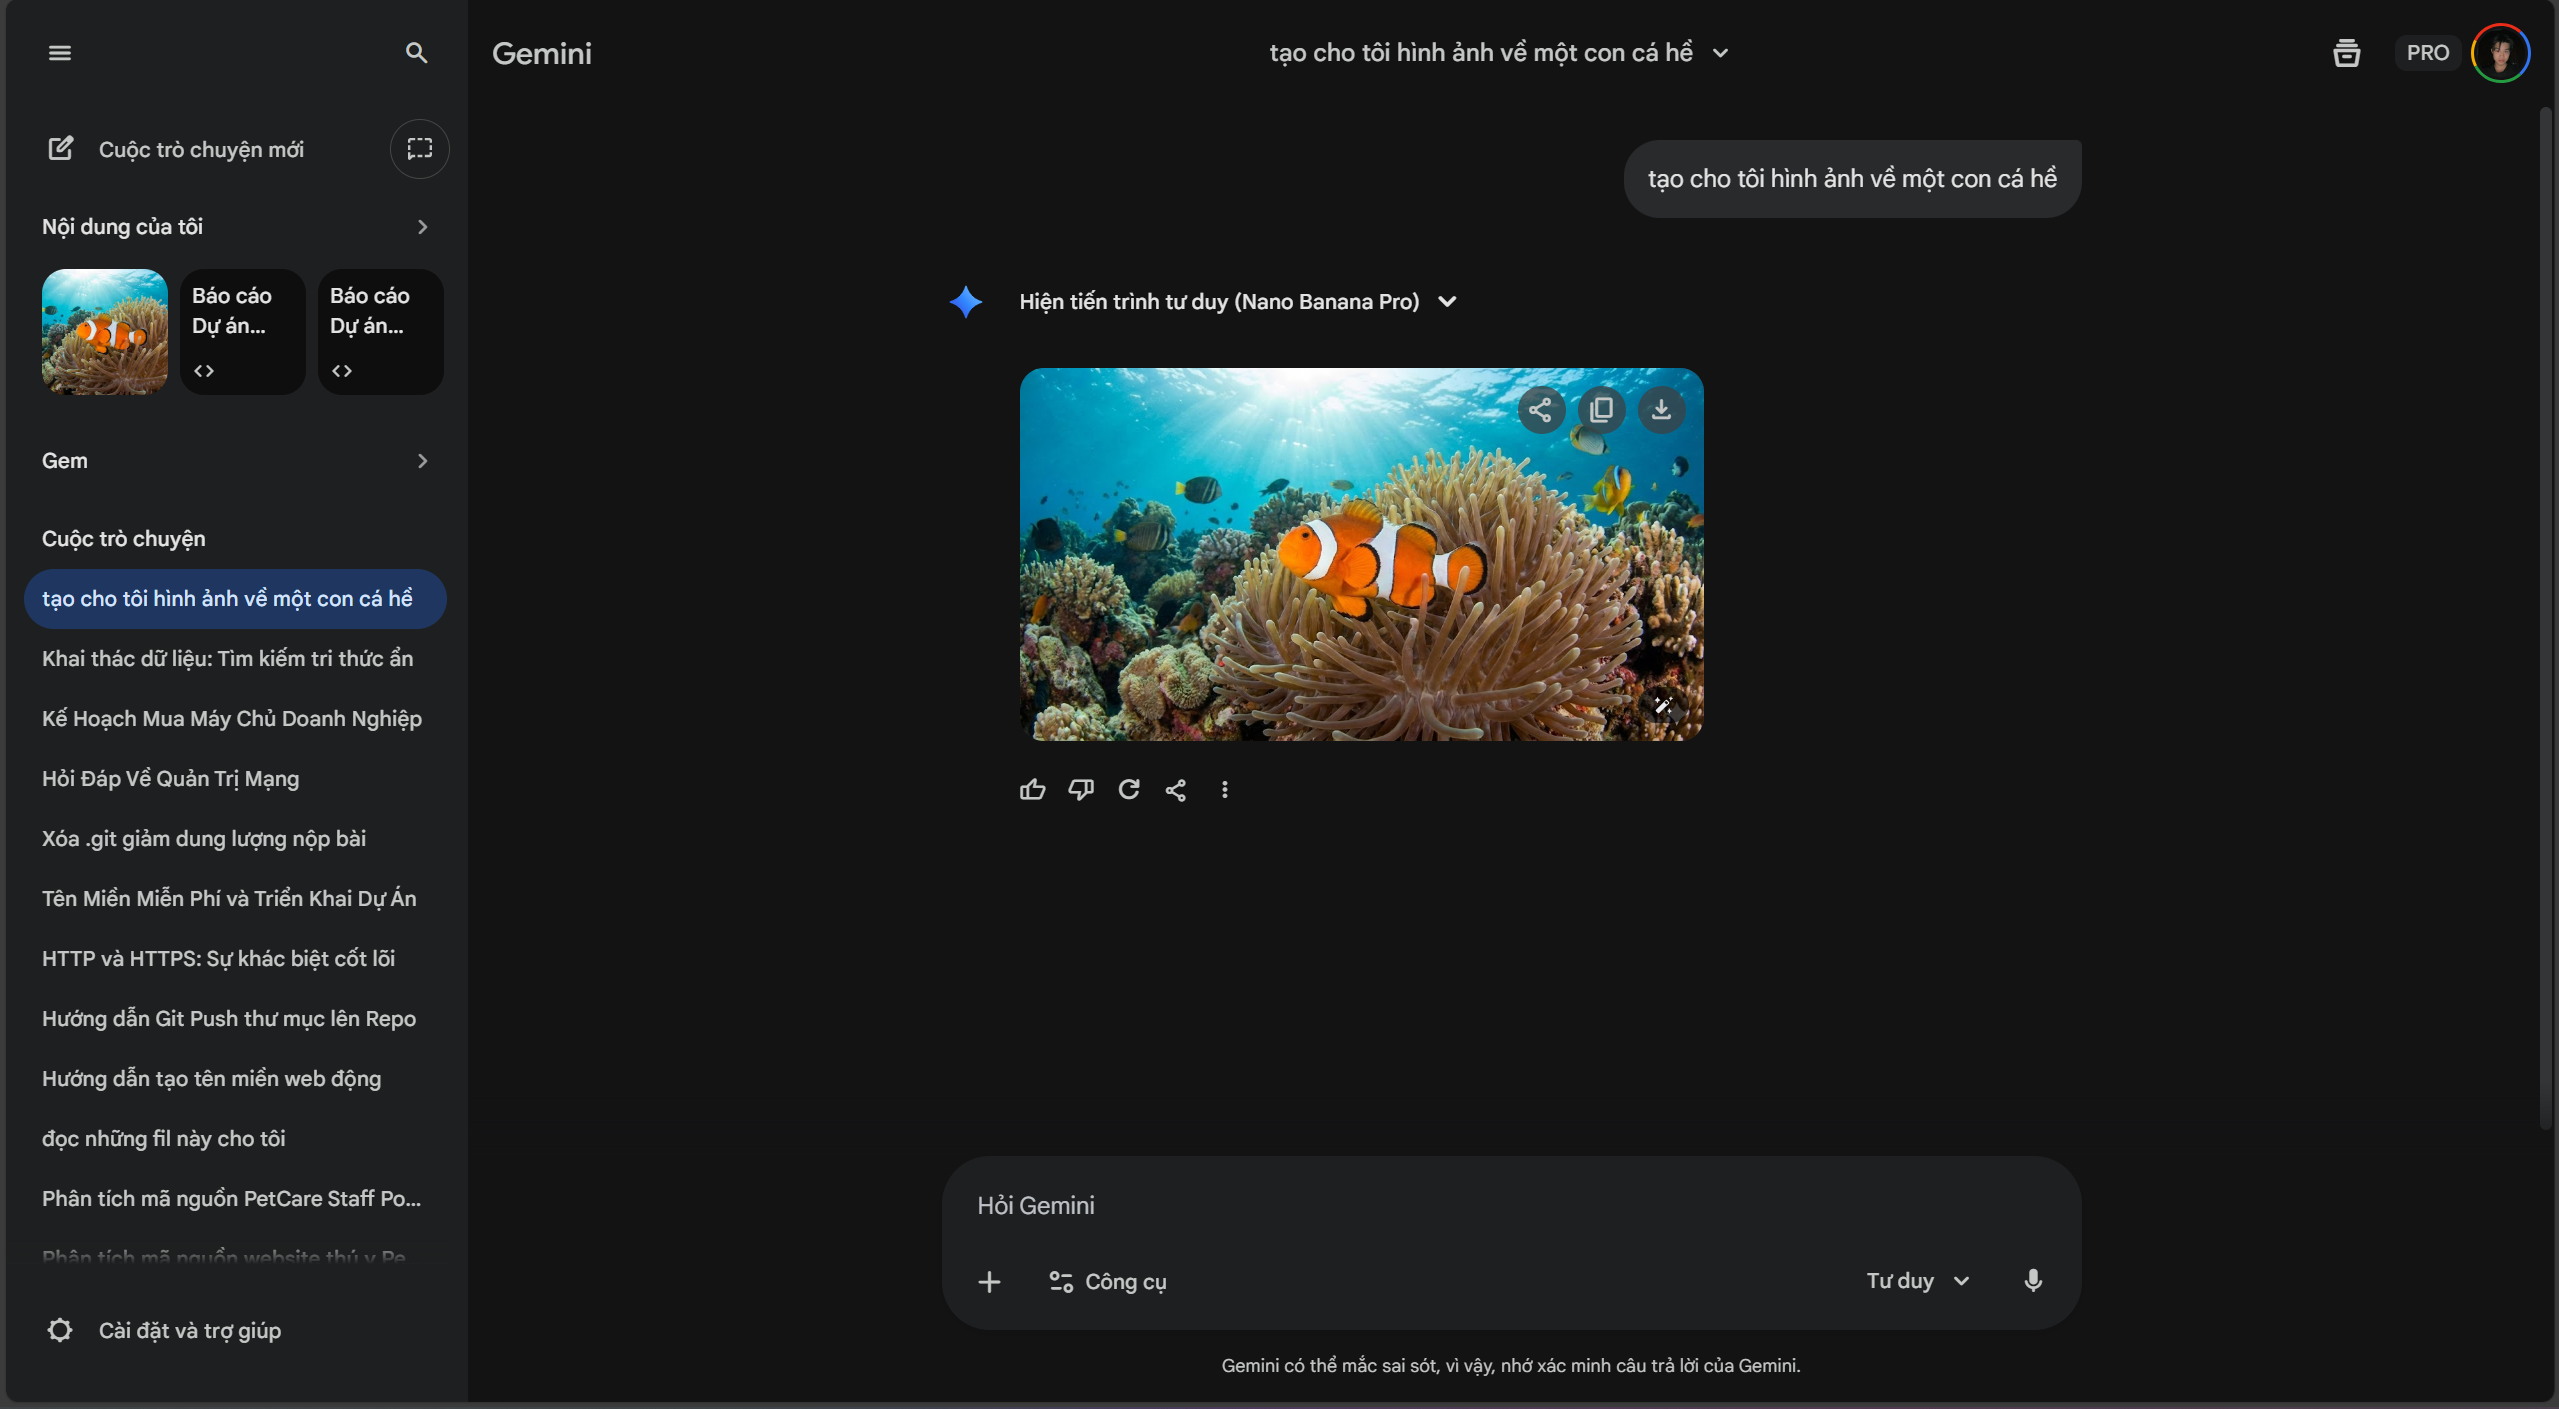Click the hamburger main menu icon

click(60, 53)
